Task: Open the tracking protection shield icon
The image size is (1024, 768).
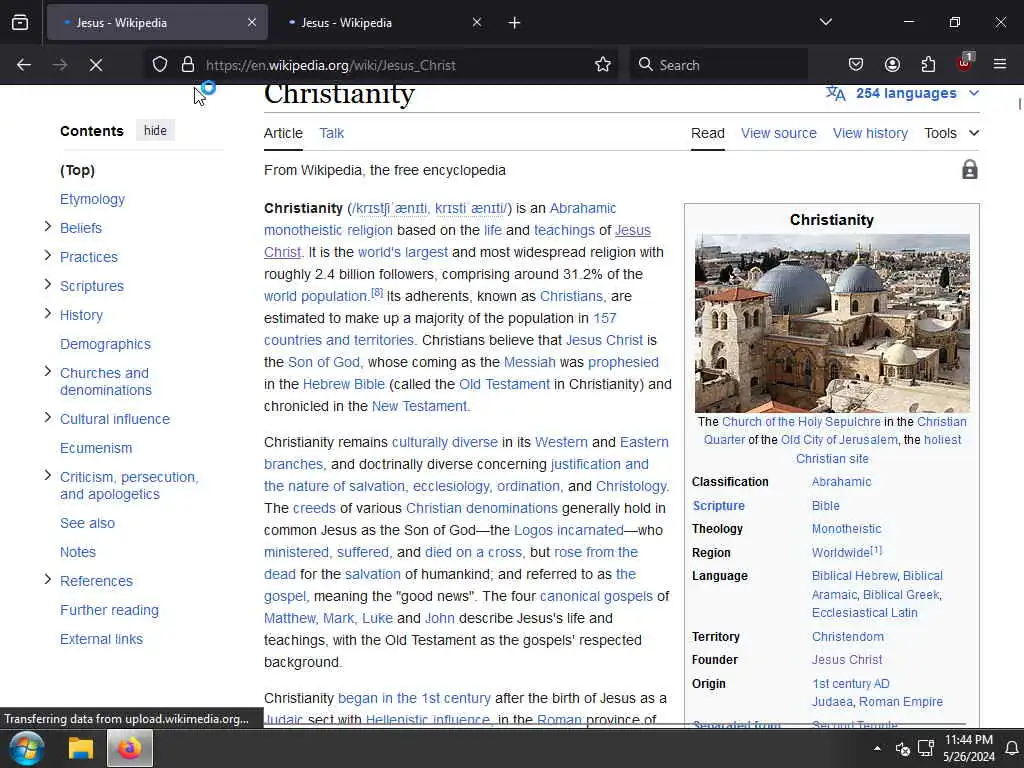Action: pyautogui.click(x=160, y=65)
